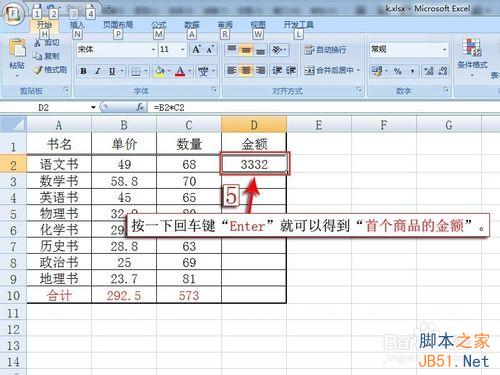Viewport: 500px width, 375px height.
Task: Click the Insert Function fx icon
Action: [x=140, y=107]
